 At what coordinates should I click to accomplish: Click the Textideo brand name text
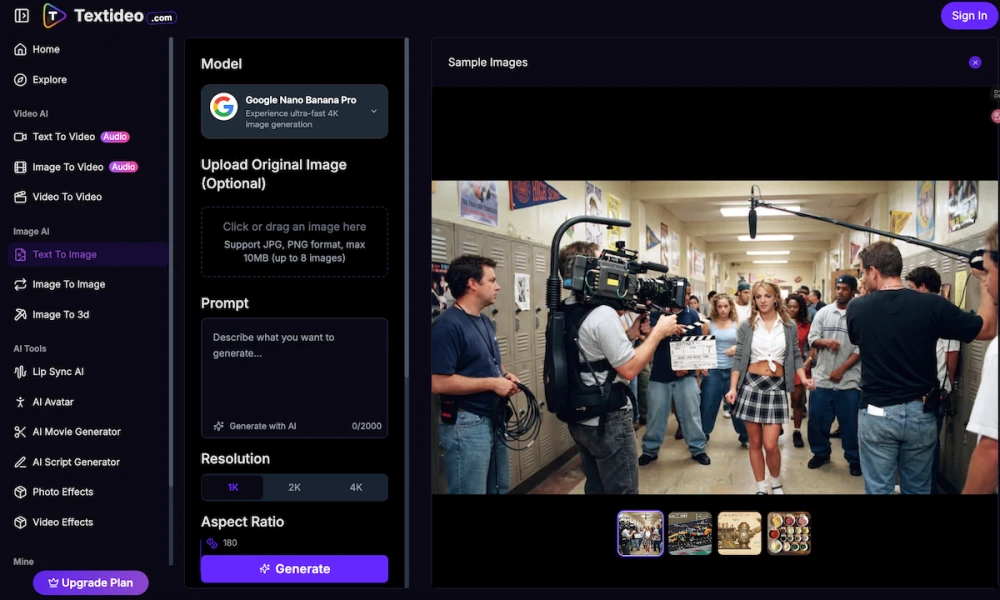[x=109, y=15]
